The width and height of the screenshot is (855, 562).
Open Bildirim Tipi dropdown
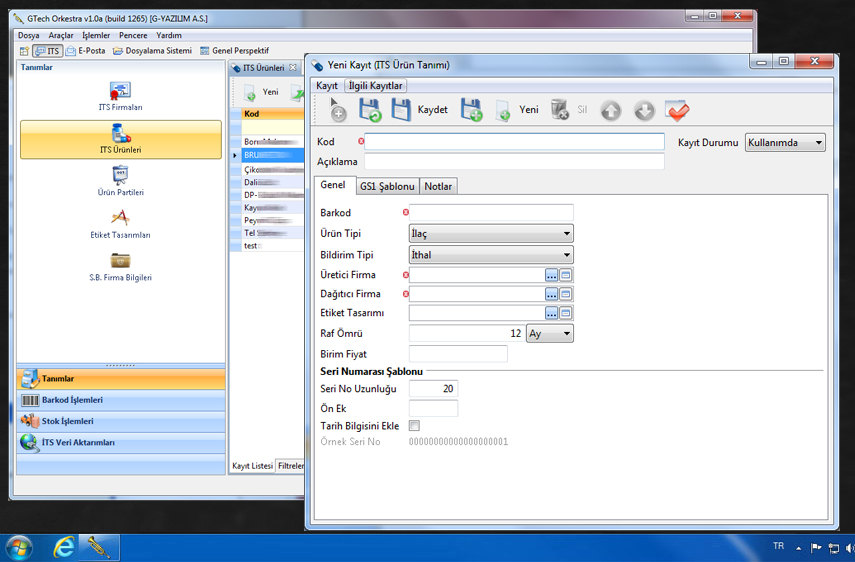(x=491, y=255)
